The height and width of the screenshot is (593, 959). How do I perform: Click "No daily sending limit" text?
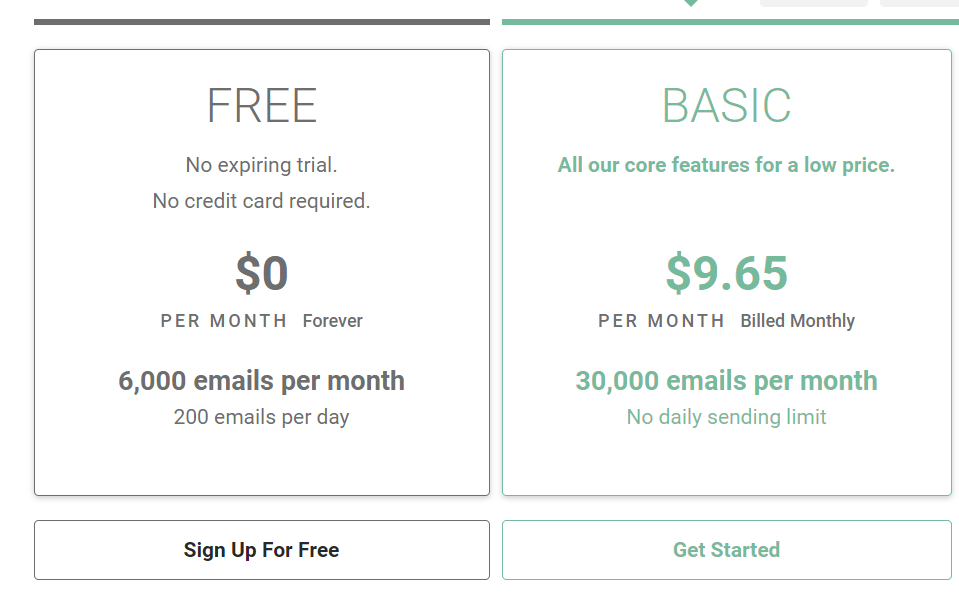click(727, 417)
